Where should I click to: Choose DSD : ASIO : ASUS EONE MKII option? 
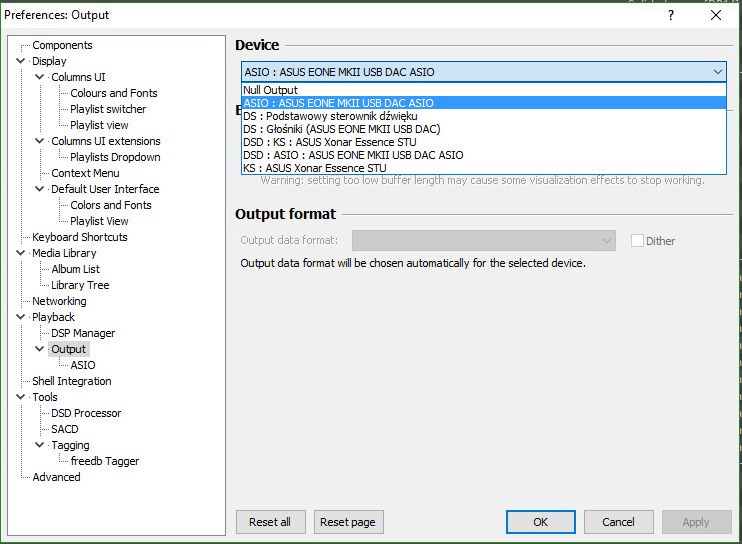click(x=484, y=155)
